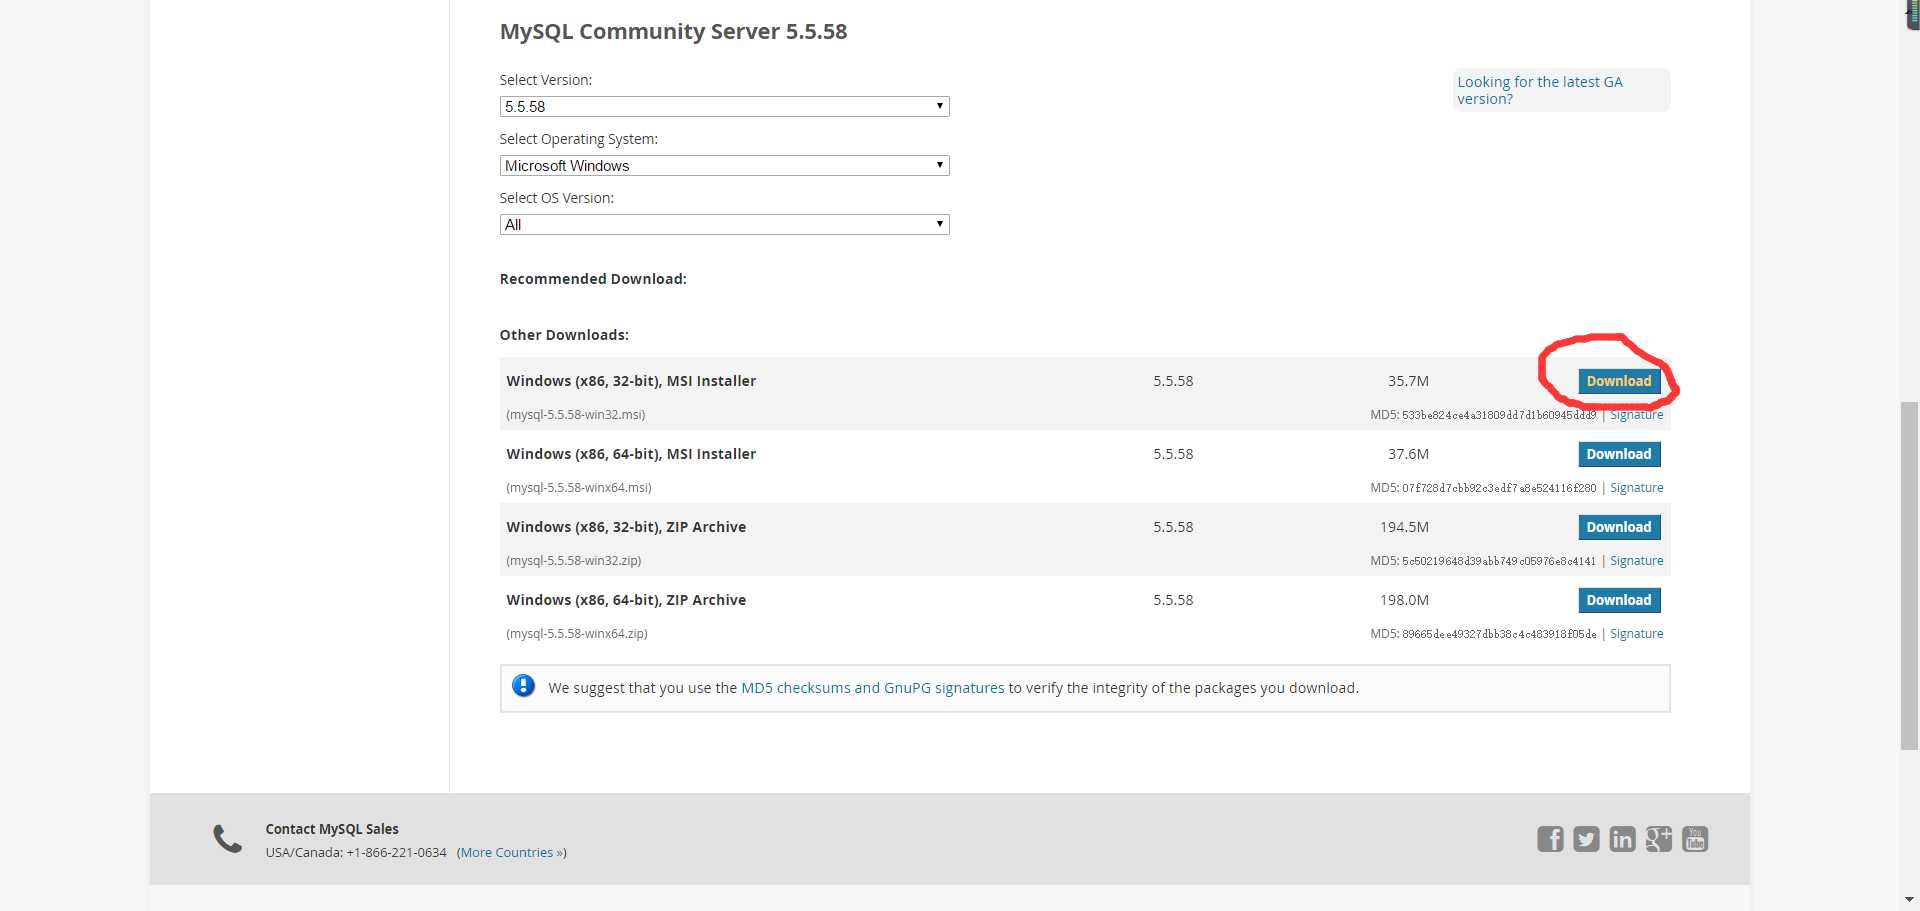This screenshot has height=911, width=1920.
Task: Click the blue info exclamation icon
Action: [523, 686]
